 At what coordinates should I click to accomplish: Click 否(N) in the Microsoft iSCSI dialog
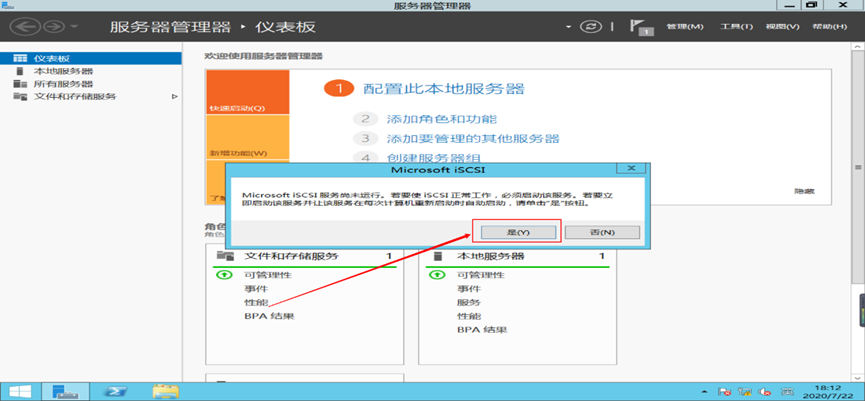tap(602, 232)
